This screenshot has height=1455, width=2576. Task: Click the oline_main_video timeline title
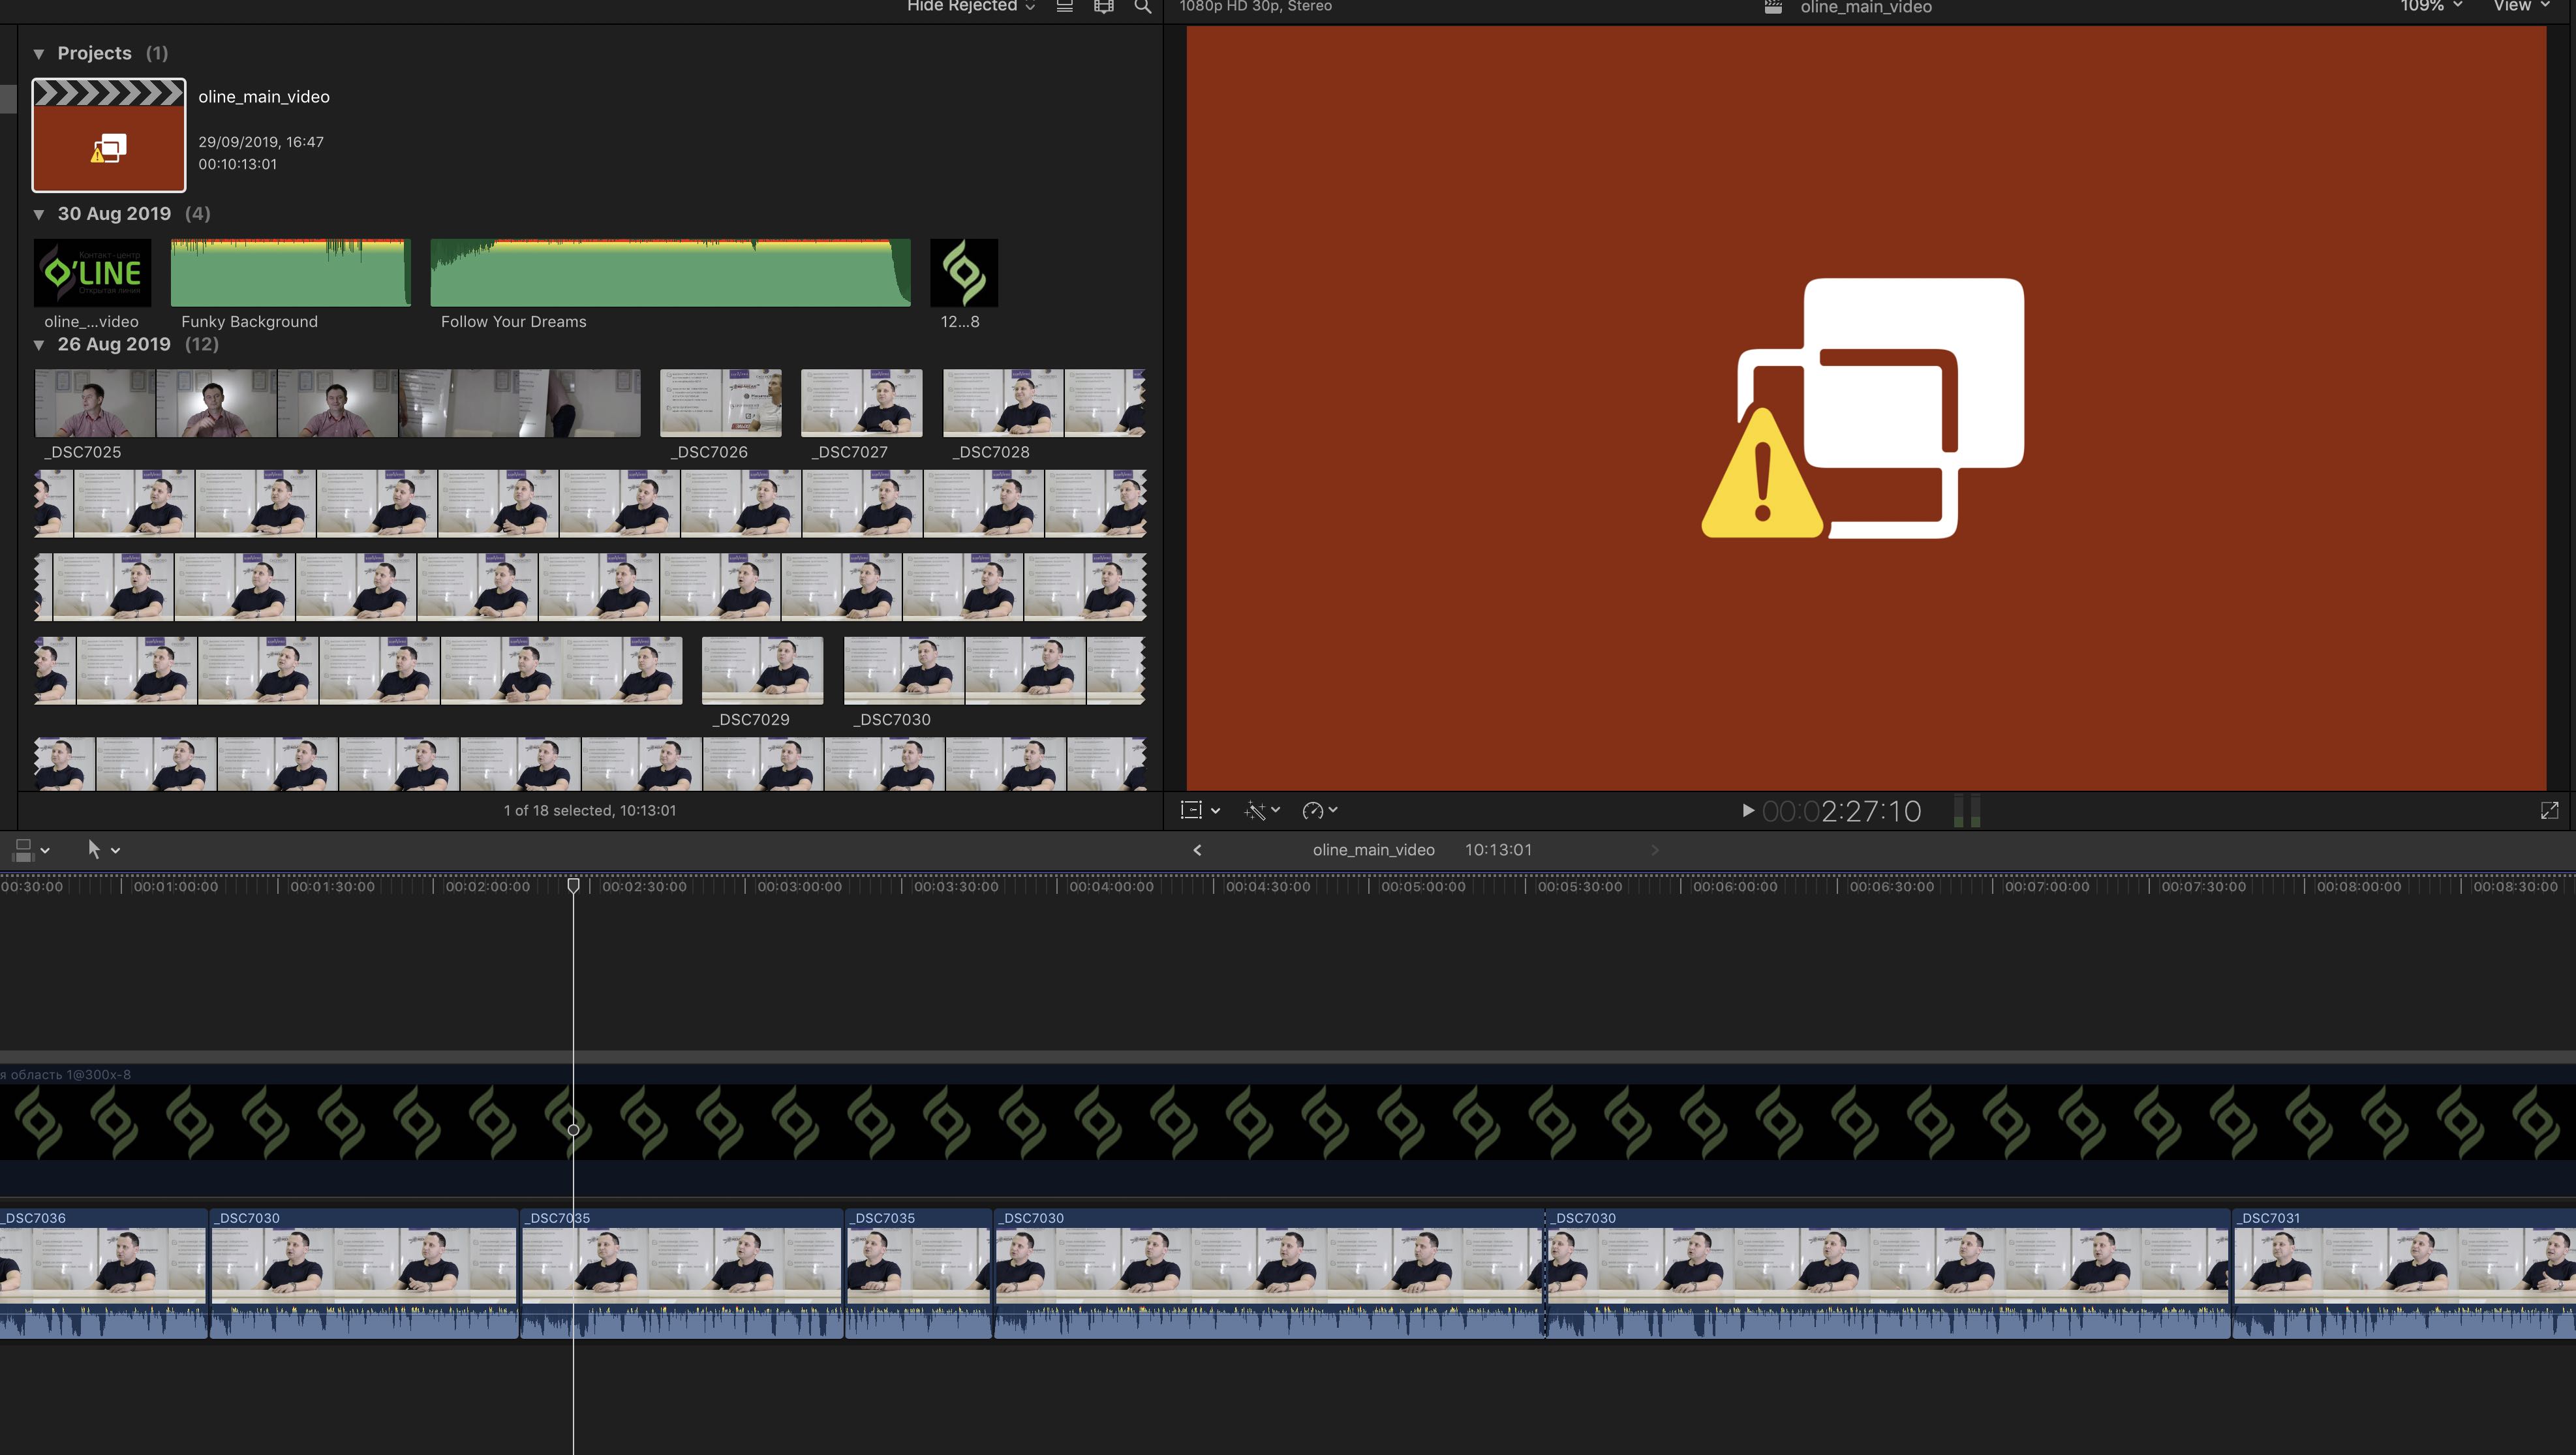(x=1373, y=850)
